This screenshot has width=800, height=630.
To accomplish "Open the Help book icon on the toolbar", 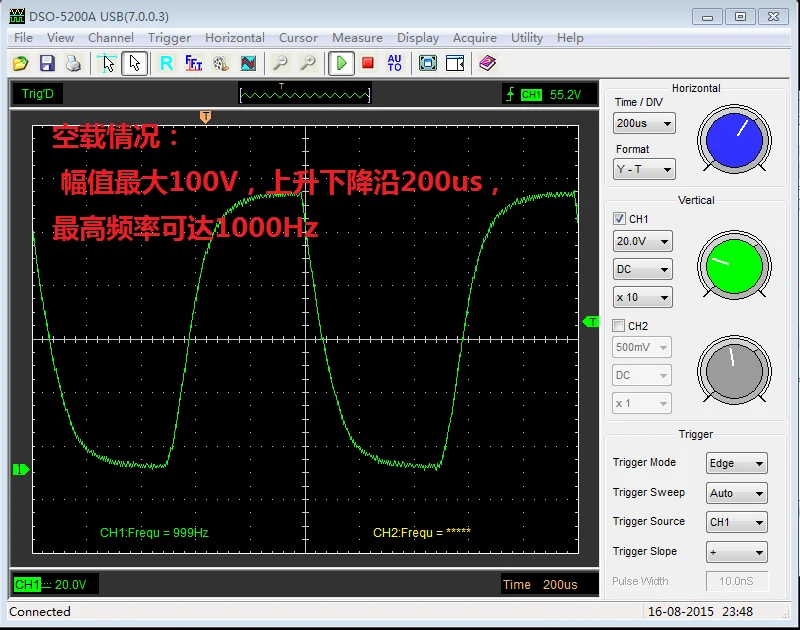I will [x=488, y=62].
